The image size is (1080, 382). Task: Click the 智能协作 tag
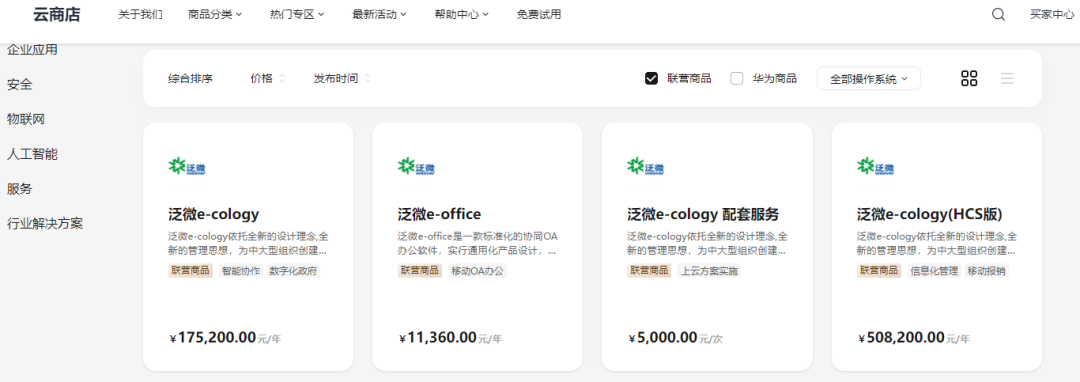click(x=241, y=270)
